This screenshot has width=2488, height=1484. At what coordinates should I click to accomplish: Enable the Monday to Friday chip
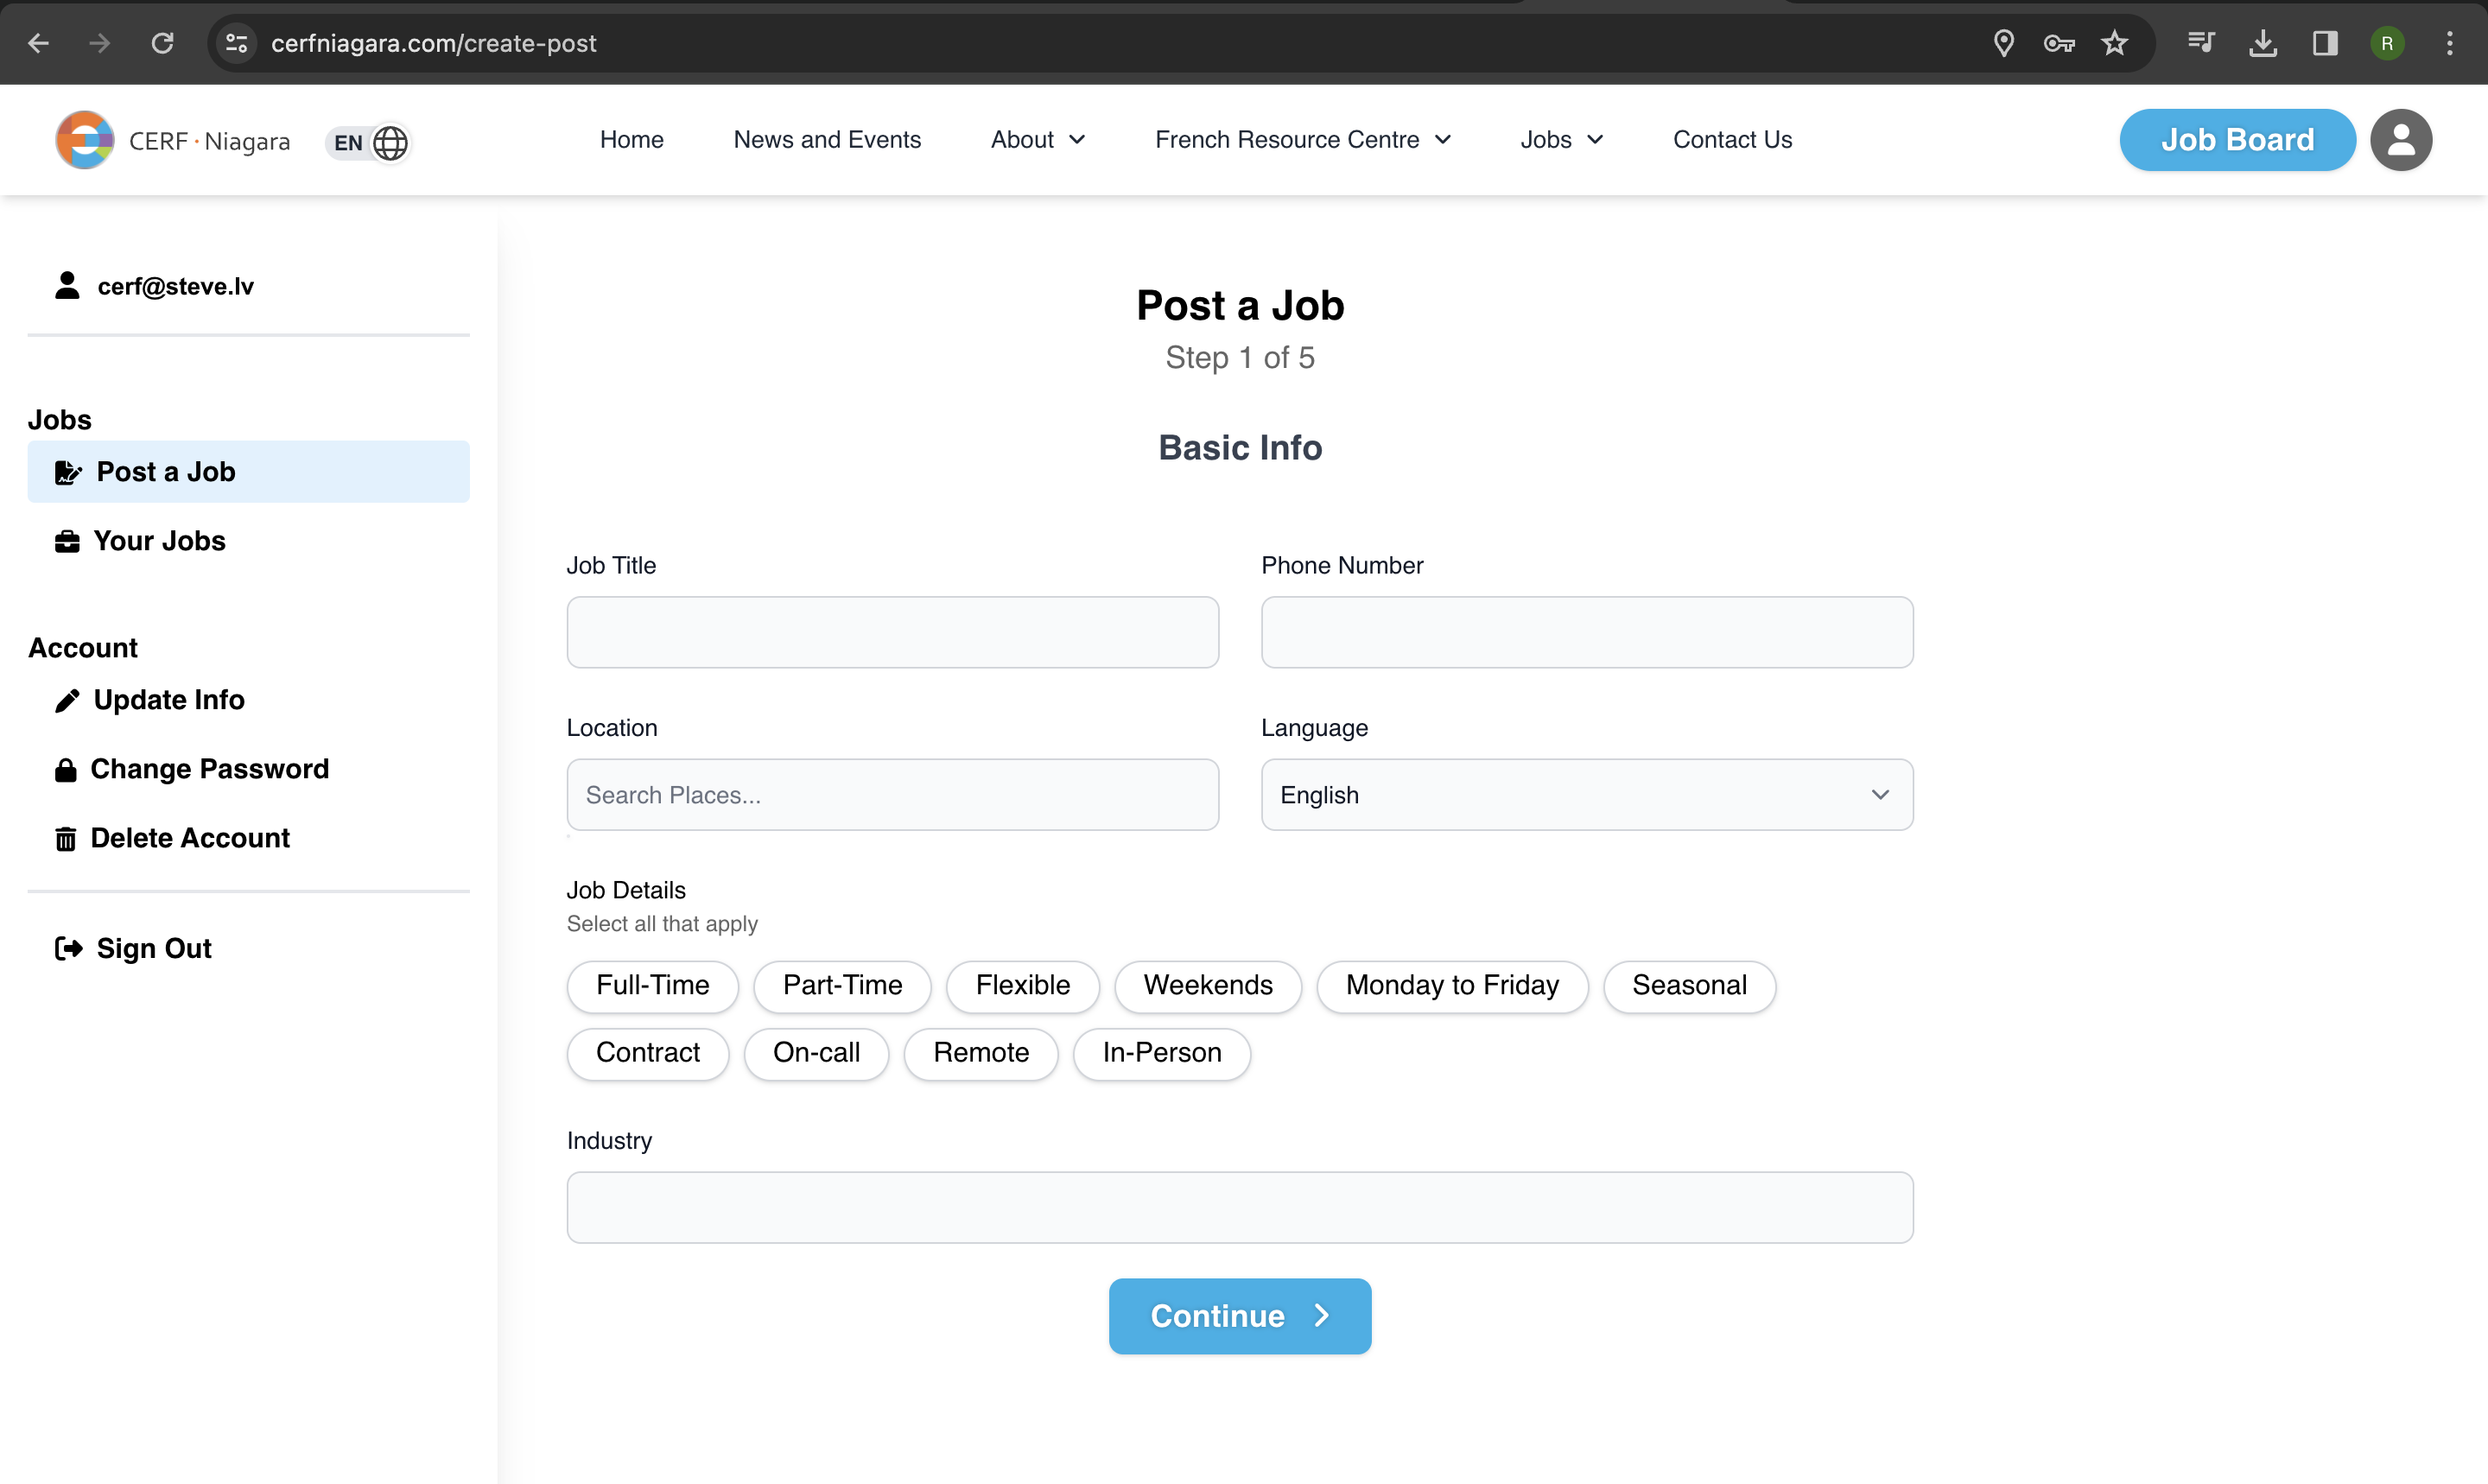(1451, 985)
